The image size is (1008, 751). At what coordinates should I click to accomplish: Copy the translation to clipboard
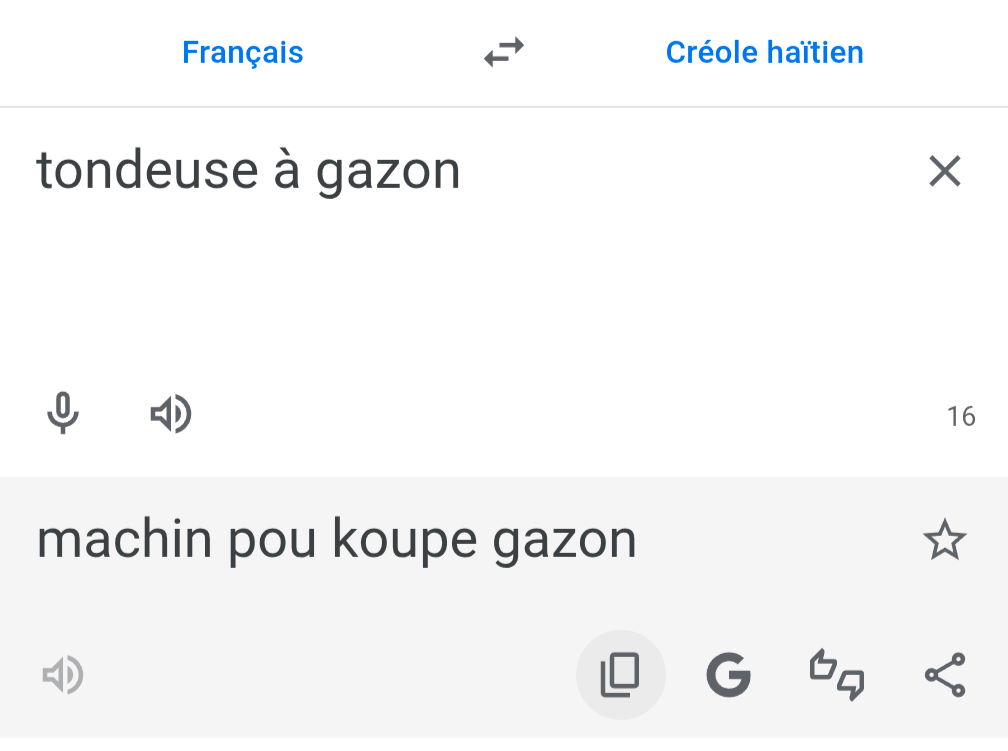pyautogui.click(x=620, y=676)
